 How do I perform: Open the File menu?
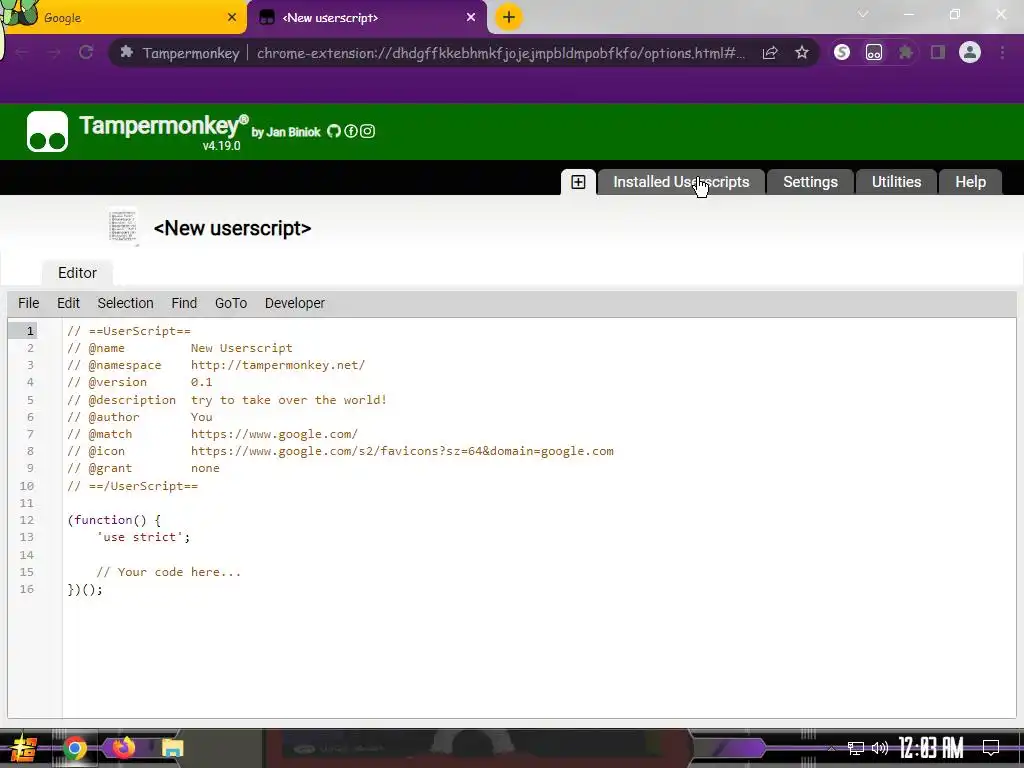tap(29, 304)
